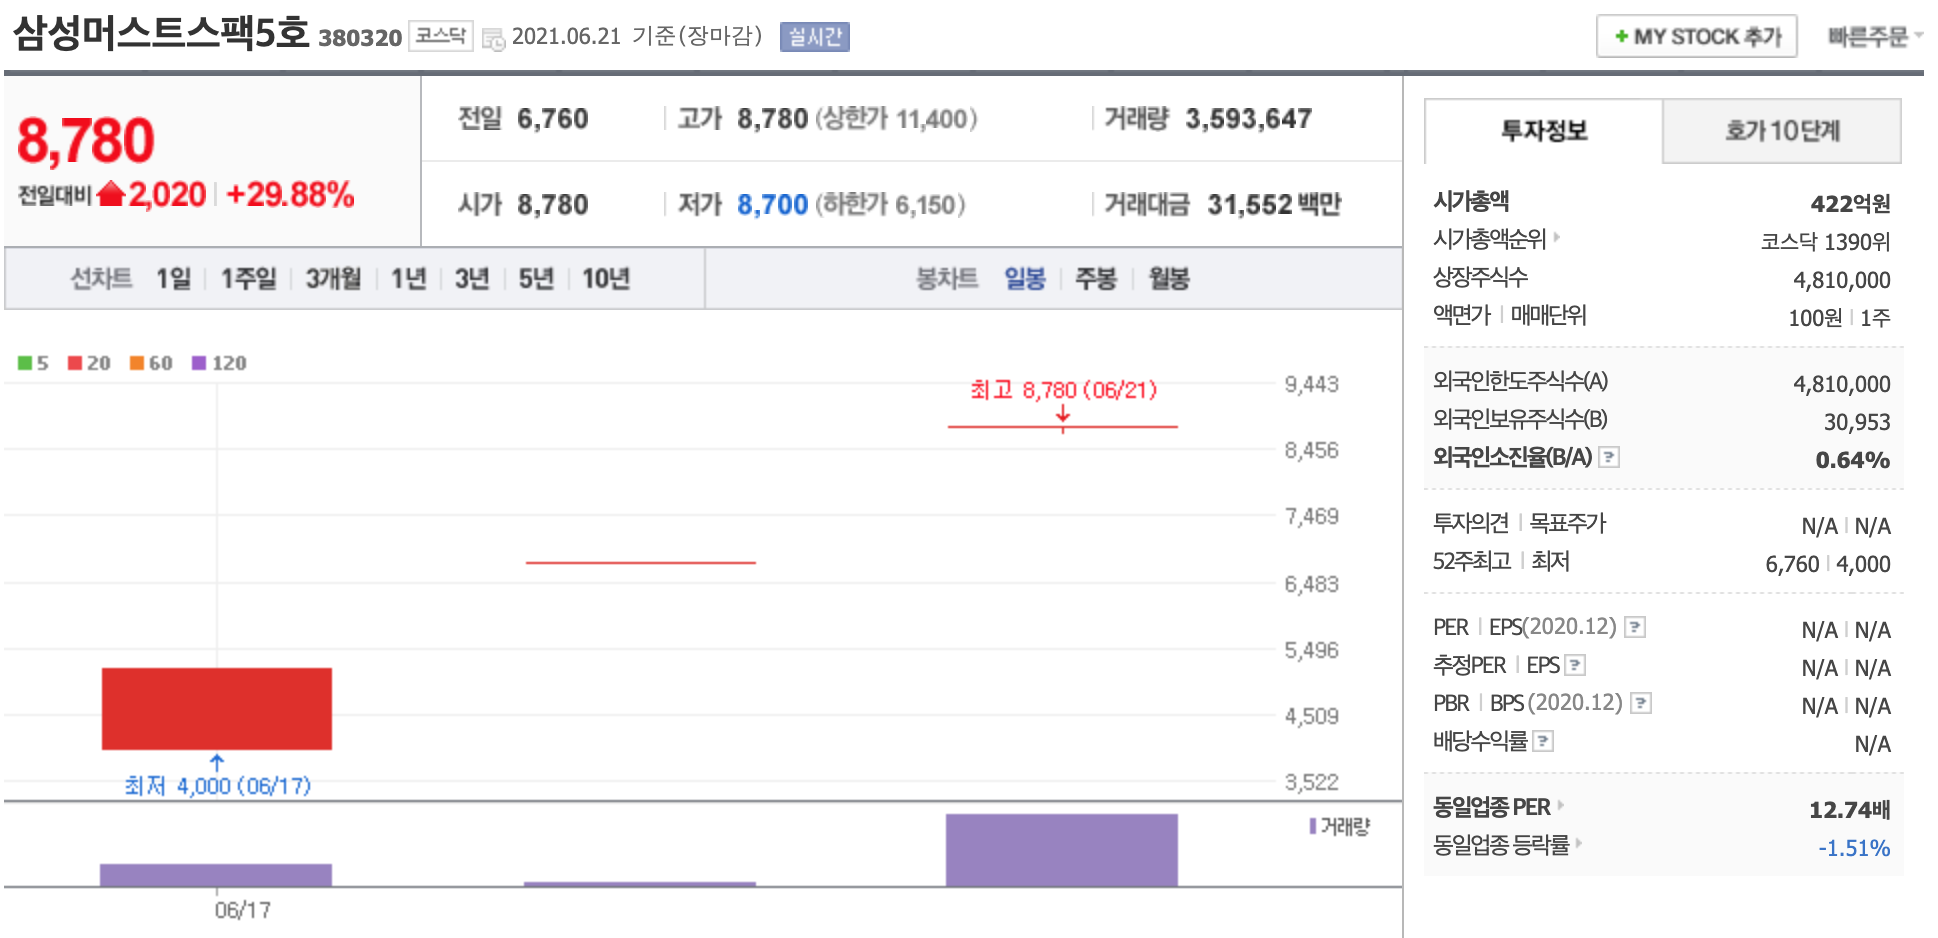Open help icon next to 배당수익률

1543,741
